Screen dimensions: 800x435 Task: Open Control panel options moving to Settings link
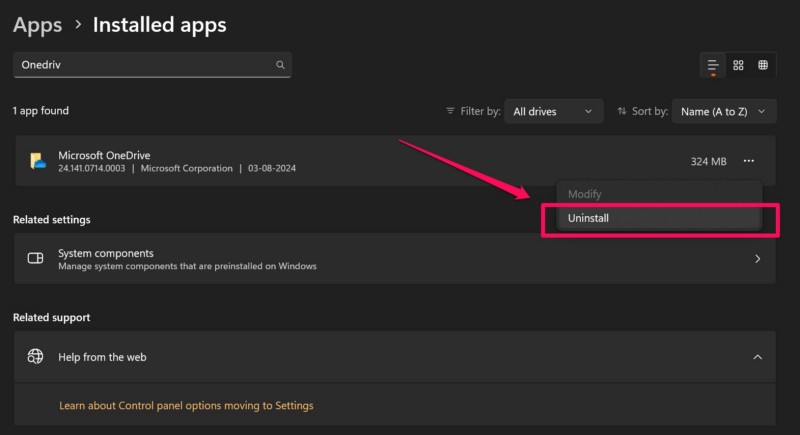click(186, 406)
